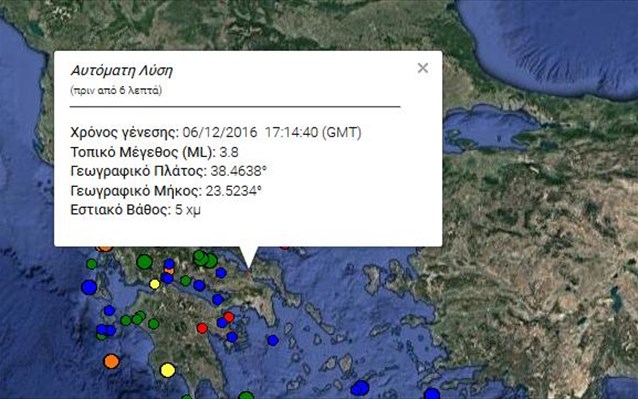This screenshot has height=399, width=638.
Task: Click the isolated blue marker in the Aegean Sea
Action: pyautogui.click(x=273, y=340)
